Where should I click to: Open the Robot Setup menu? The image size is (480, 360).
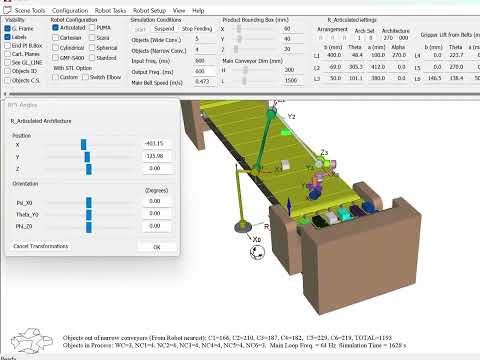coord(149,11)
